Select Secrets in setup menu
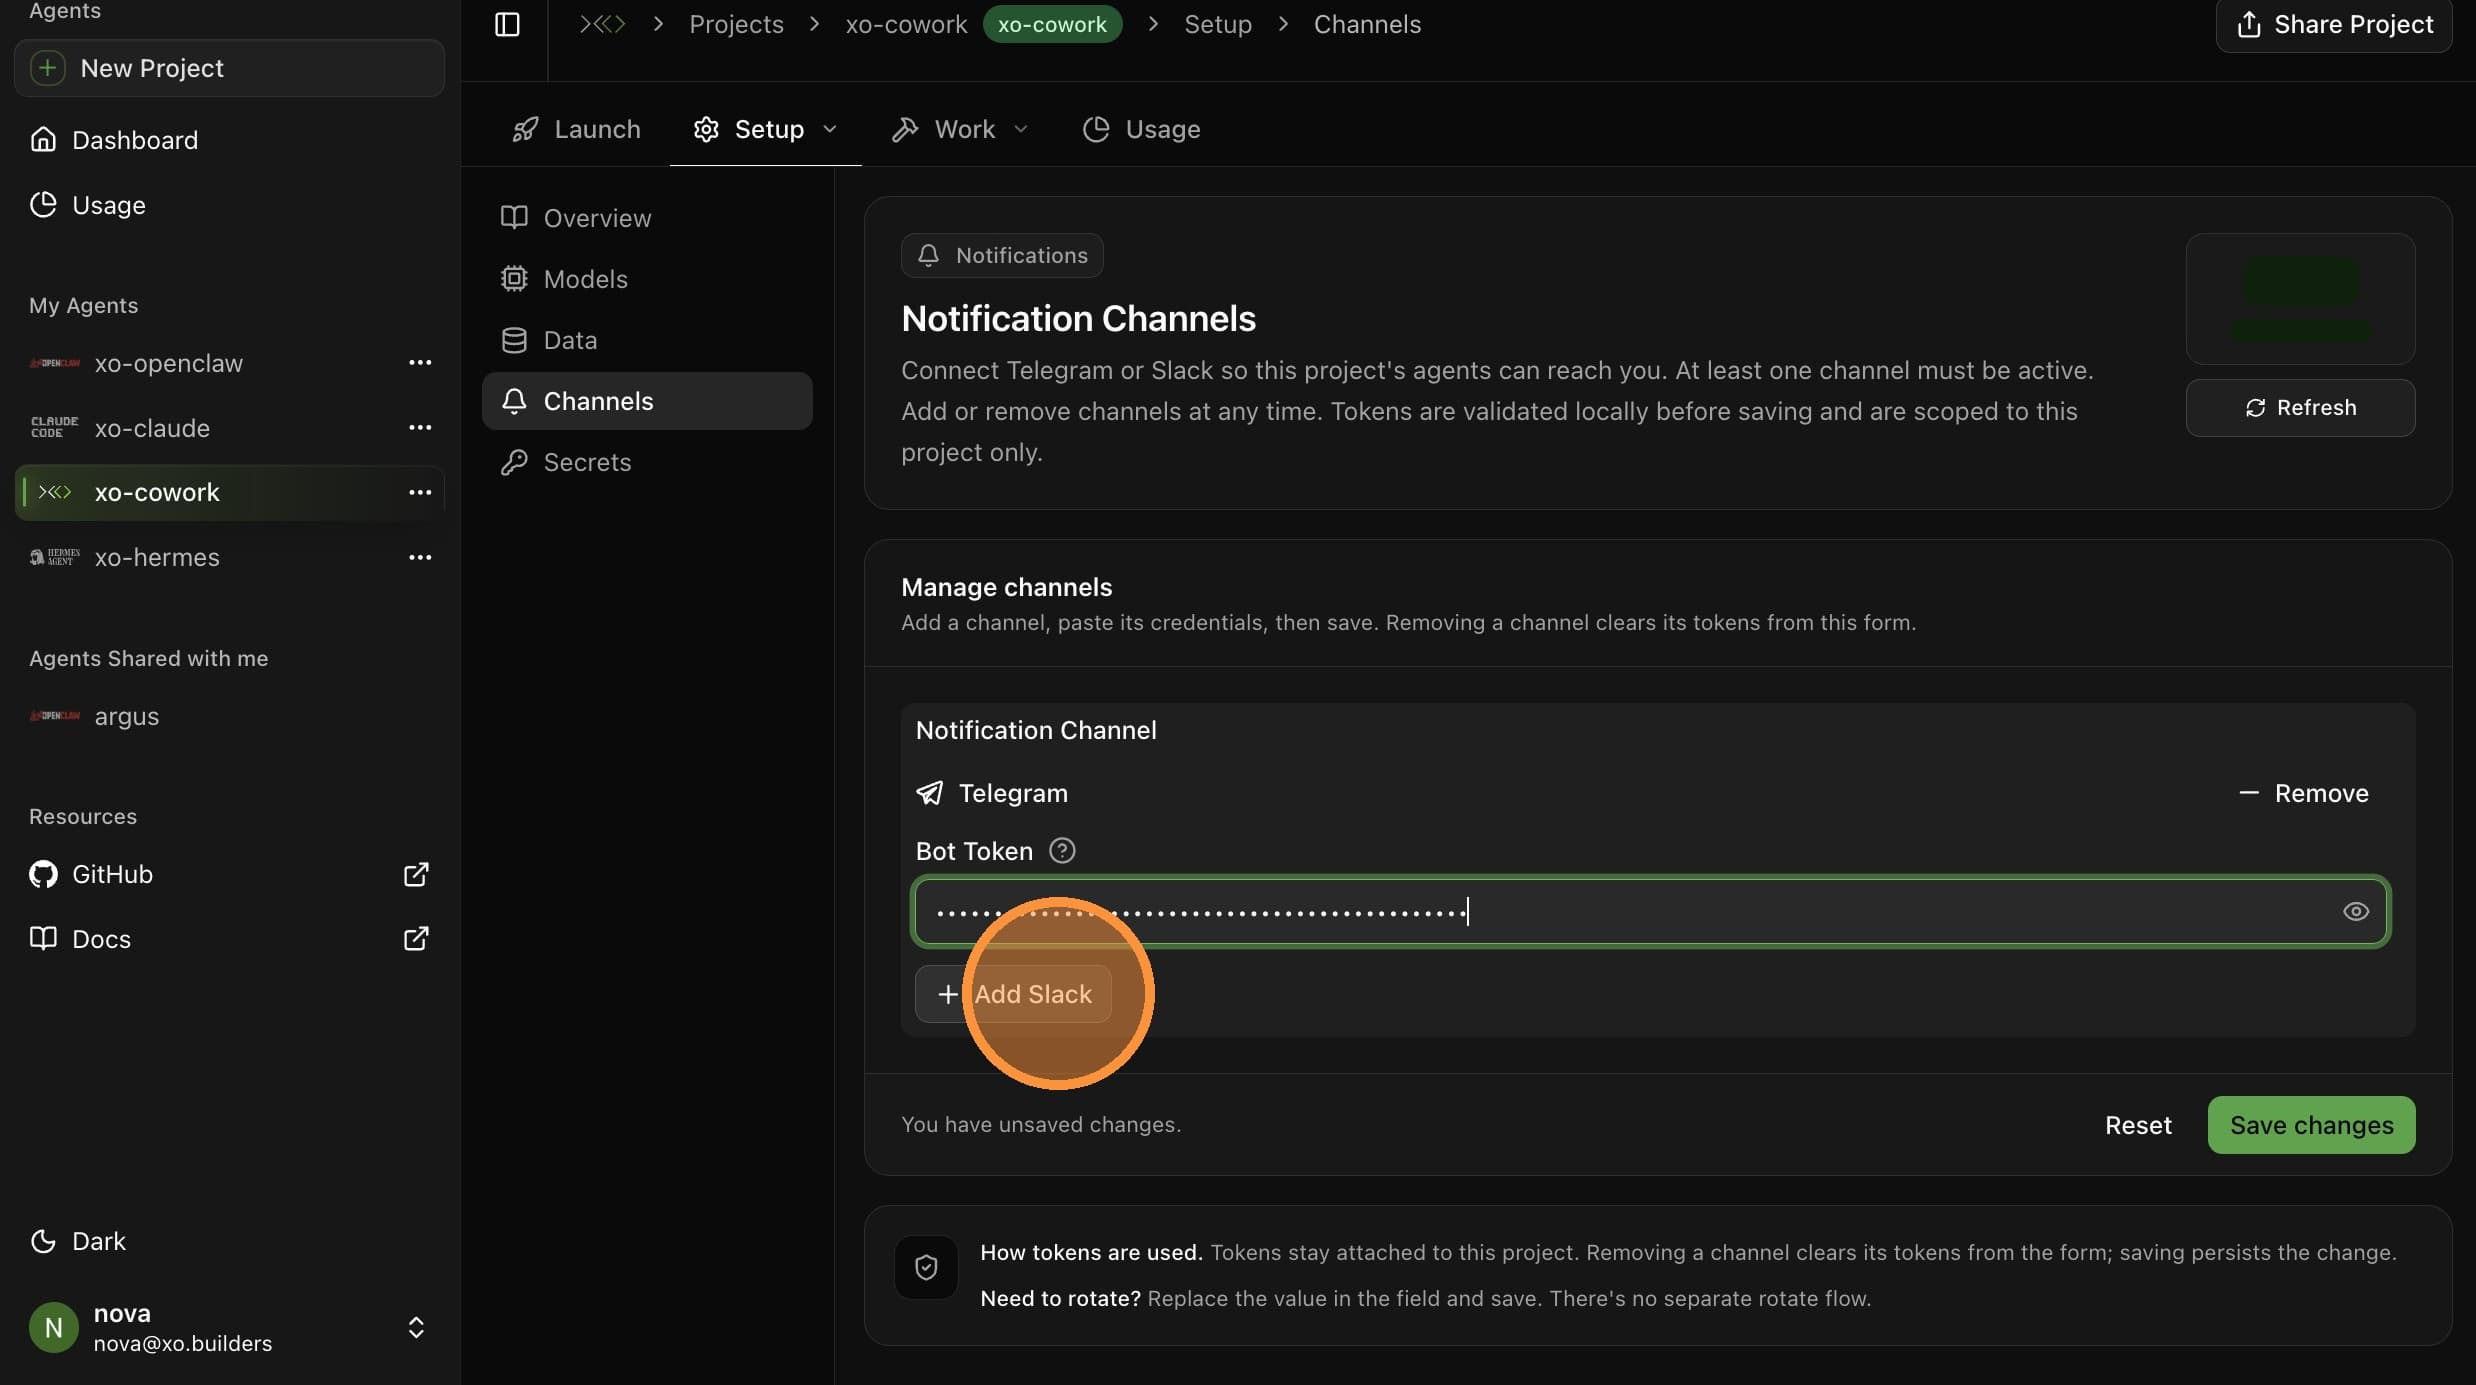 coord(647,462)
